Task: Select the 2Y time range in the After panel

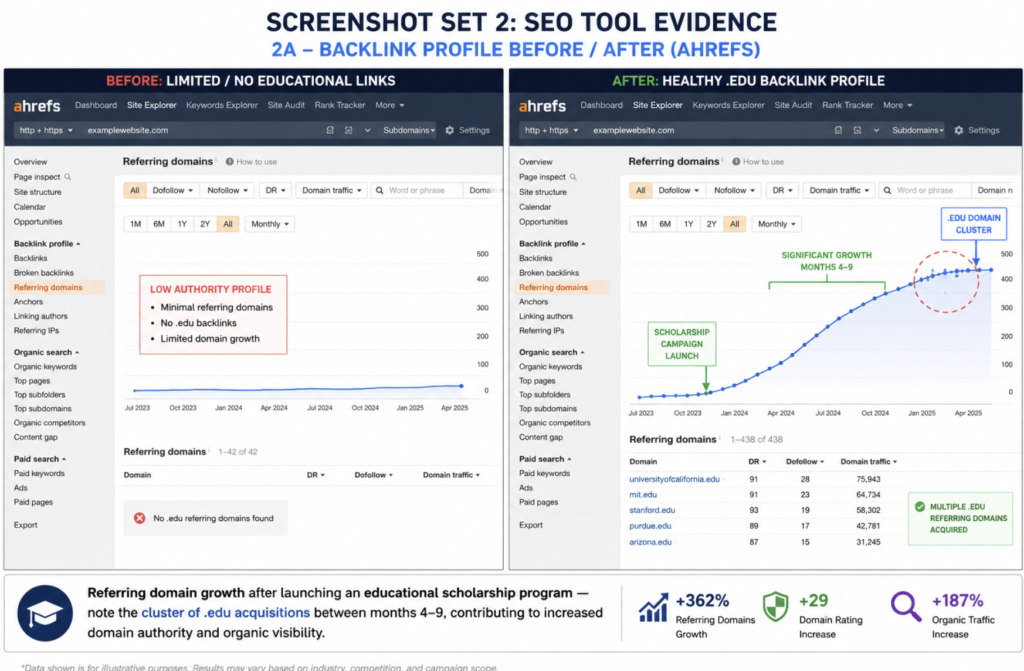Action: [x=711, y=224]
